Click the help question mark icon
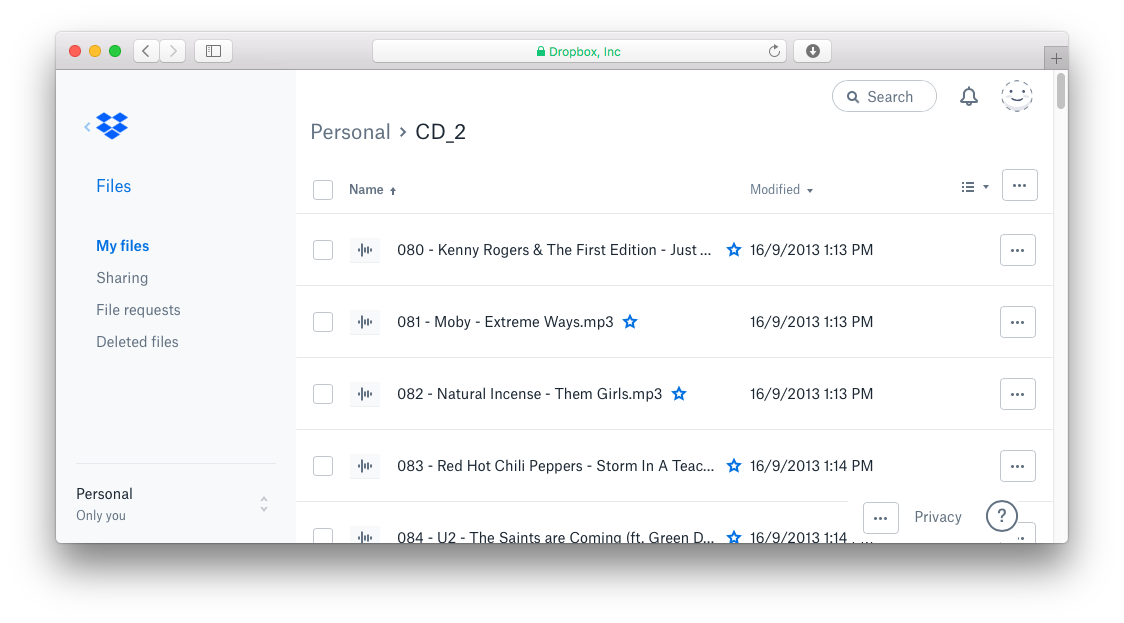The image size is (1124, 623). click(1001, 516)
